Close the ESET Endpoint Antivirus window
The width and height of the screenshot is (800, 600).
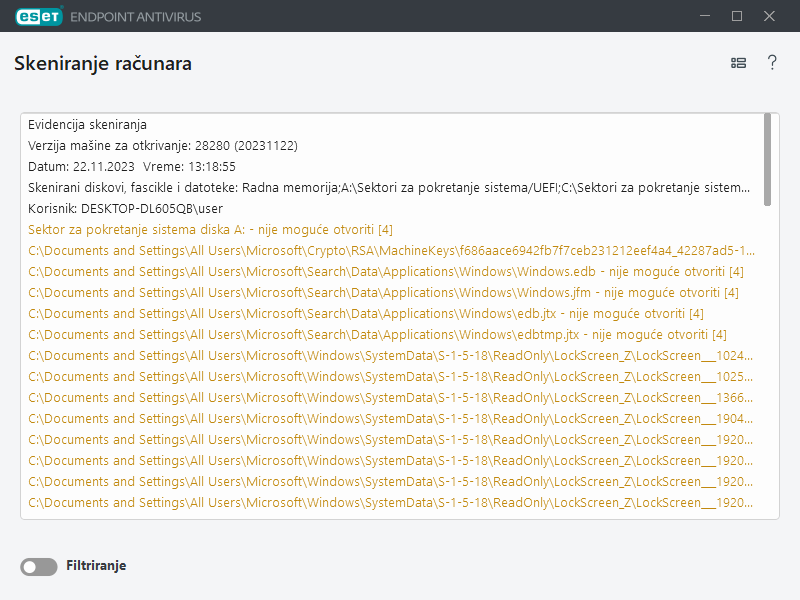click(x=769, y=16)
